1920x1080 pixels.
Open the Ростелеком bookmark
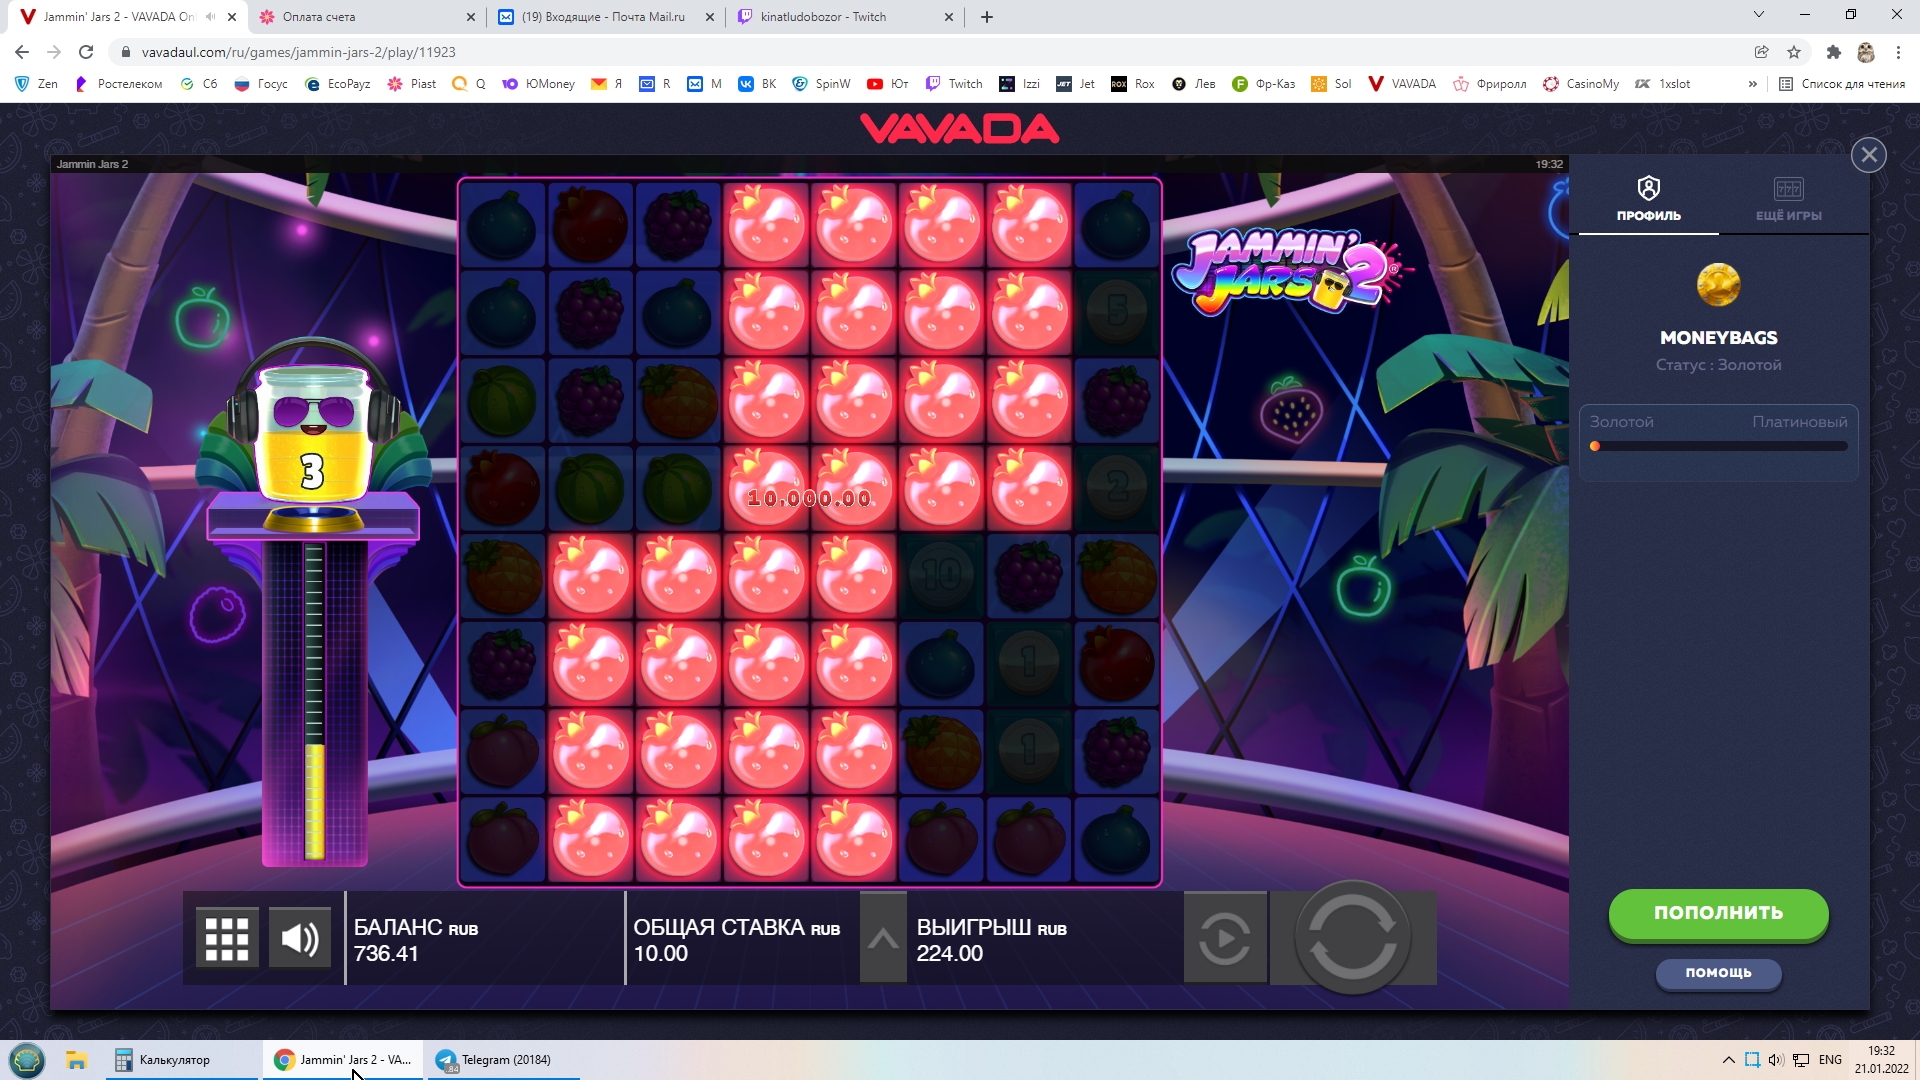click(x=118, y=84)
